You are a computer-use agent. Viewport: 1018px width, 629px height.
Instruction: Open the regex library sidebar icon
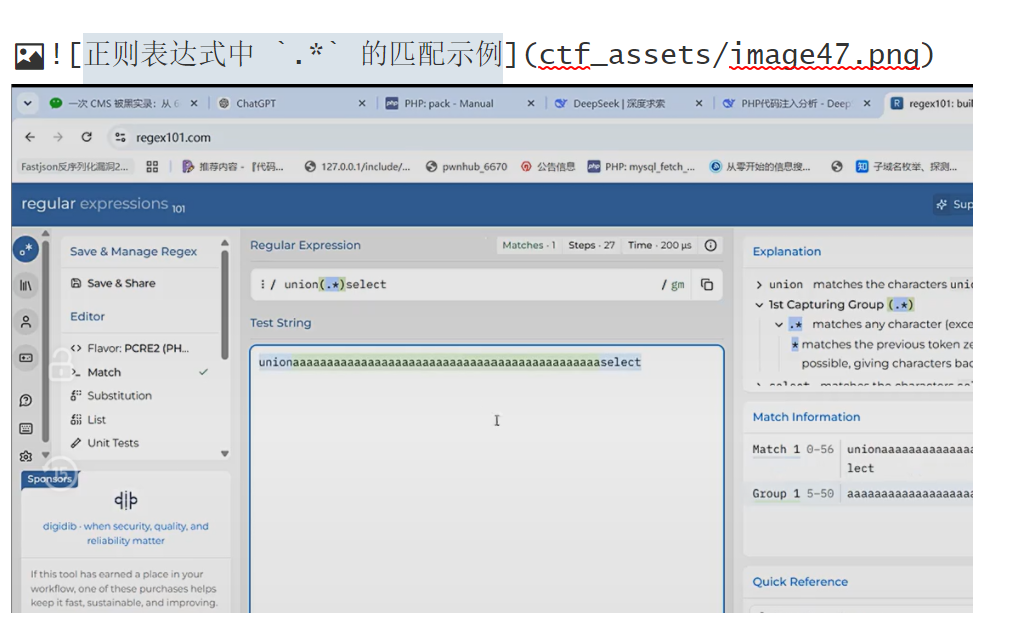pos(26,286)
